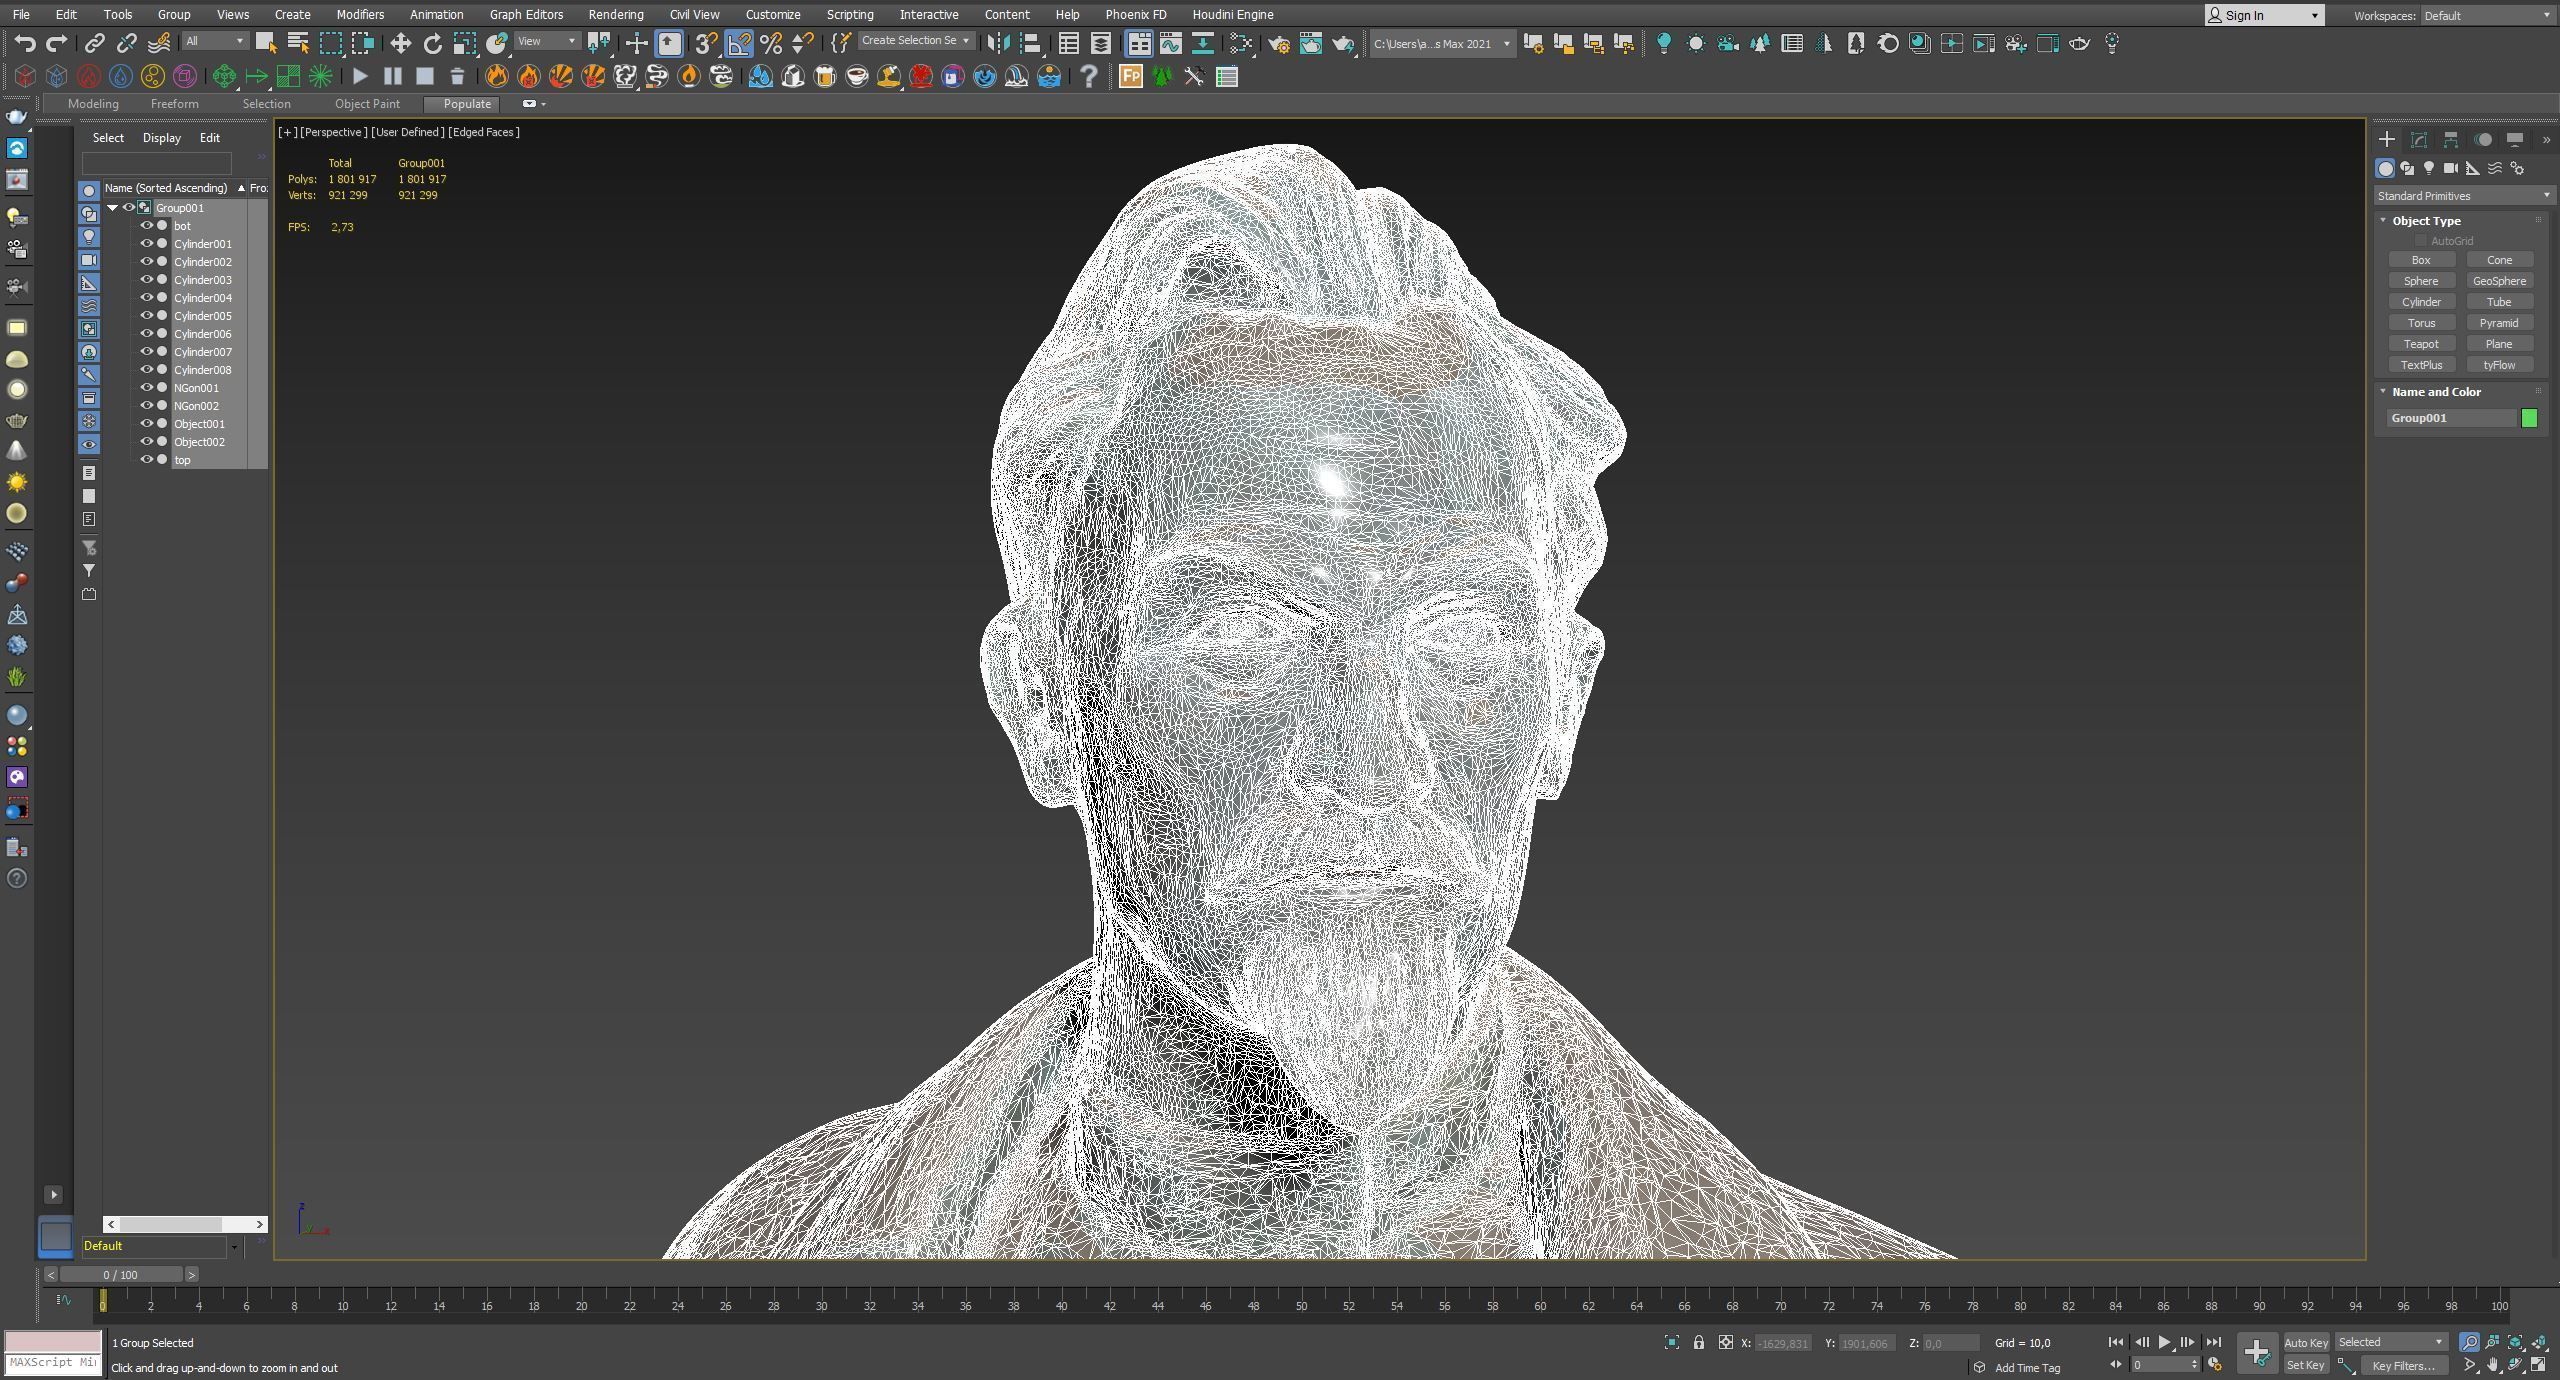Open Render Setup teapot icon
2560x1380 pixels.
[x=1279, y=43]
